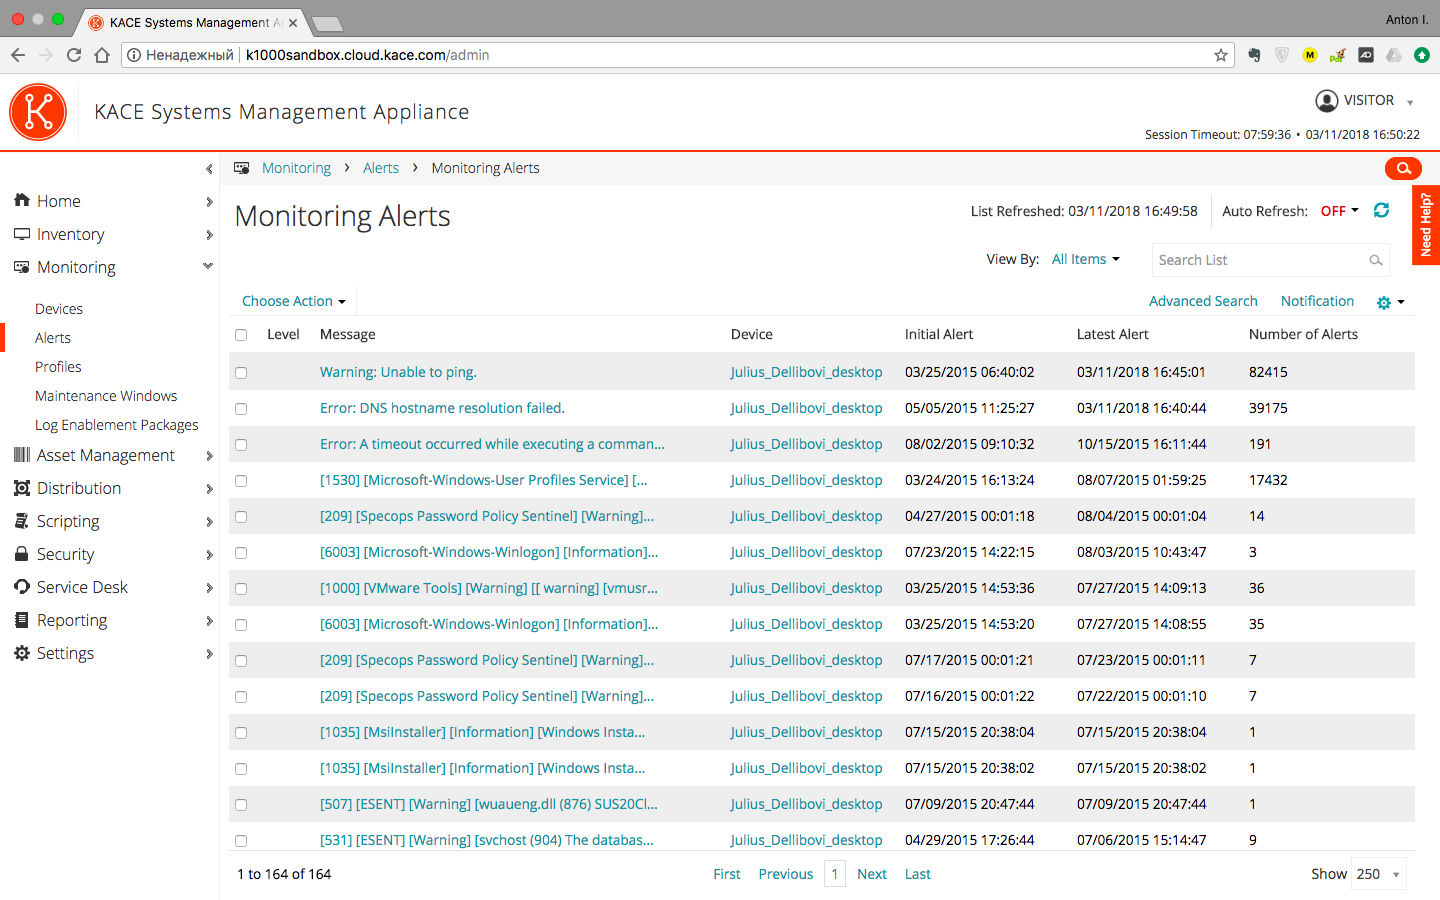Open the Auto Refresh OFF dropdown

coord(1340,211)
